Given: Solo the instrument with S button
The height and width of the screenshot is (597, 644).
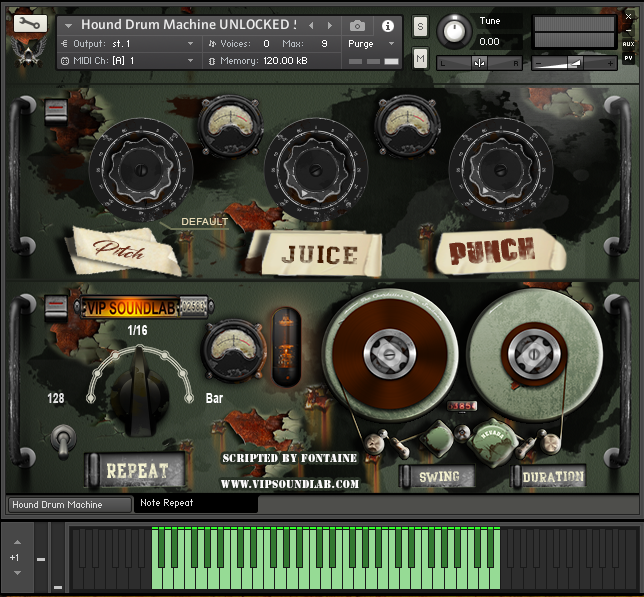Looking at the screenshot, I should 420,27.
